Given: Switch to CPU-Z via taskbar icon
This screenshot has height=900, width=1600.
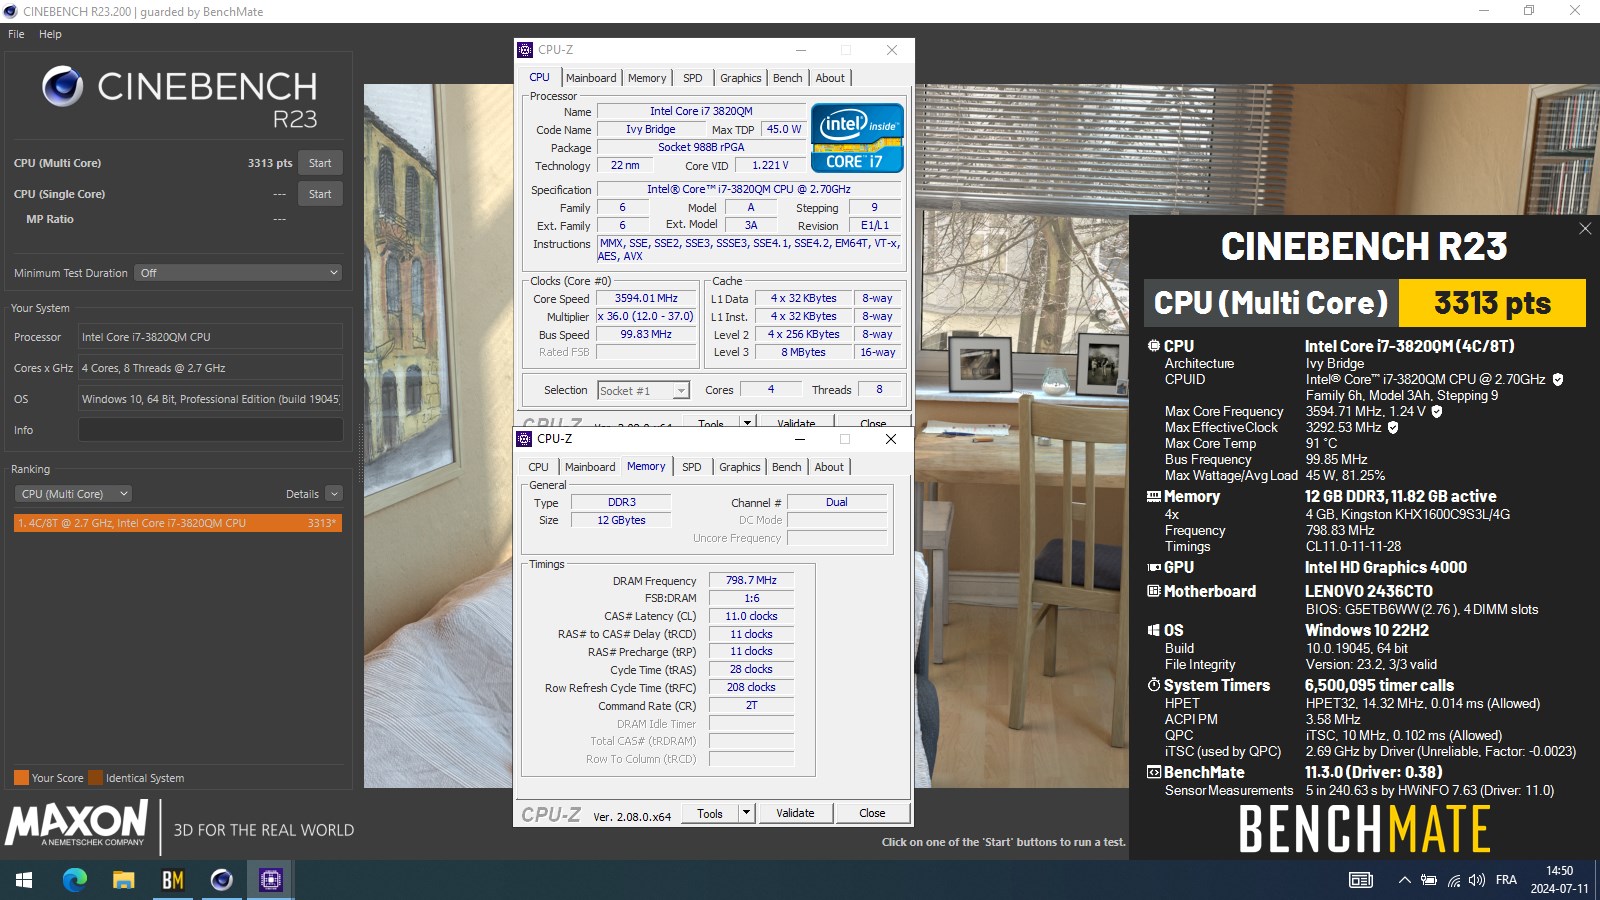Looking at the screenshot, I should (270, 880).
